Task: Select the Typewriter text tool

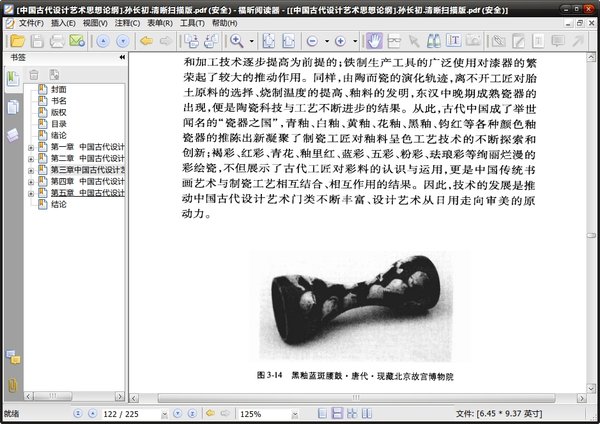Action: click(x=453, y=41)
